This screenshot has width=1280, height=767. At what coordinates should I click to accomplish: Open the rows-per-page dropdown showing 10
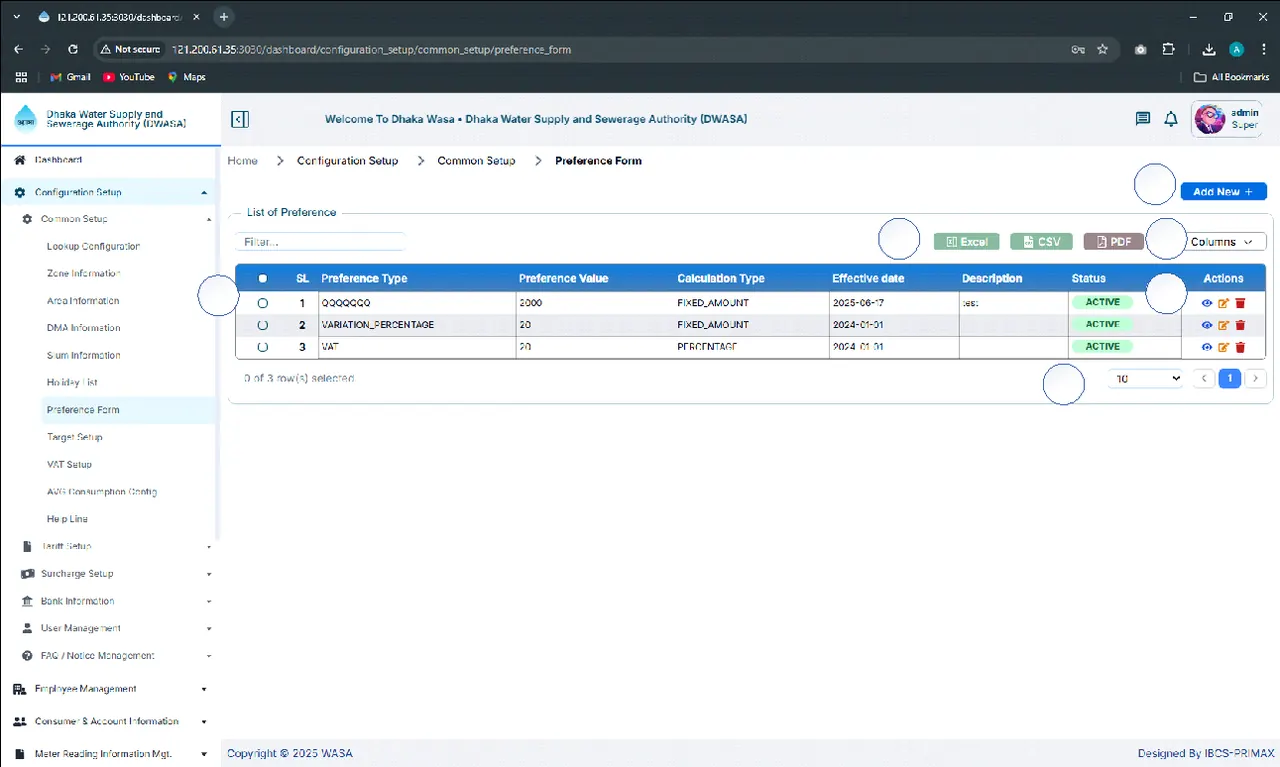coord(1146,379)
